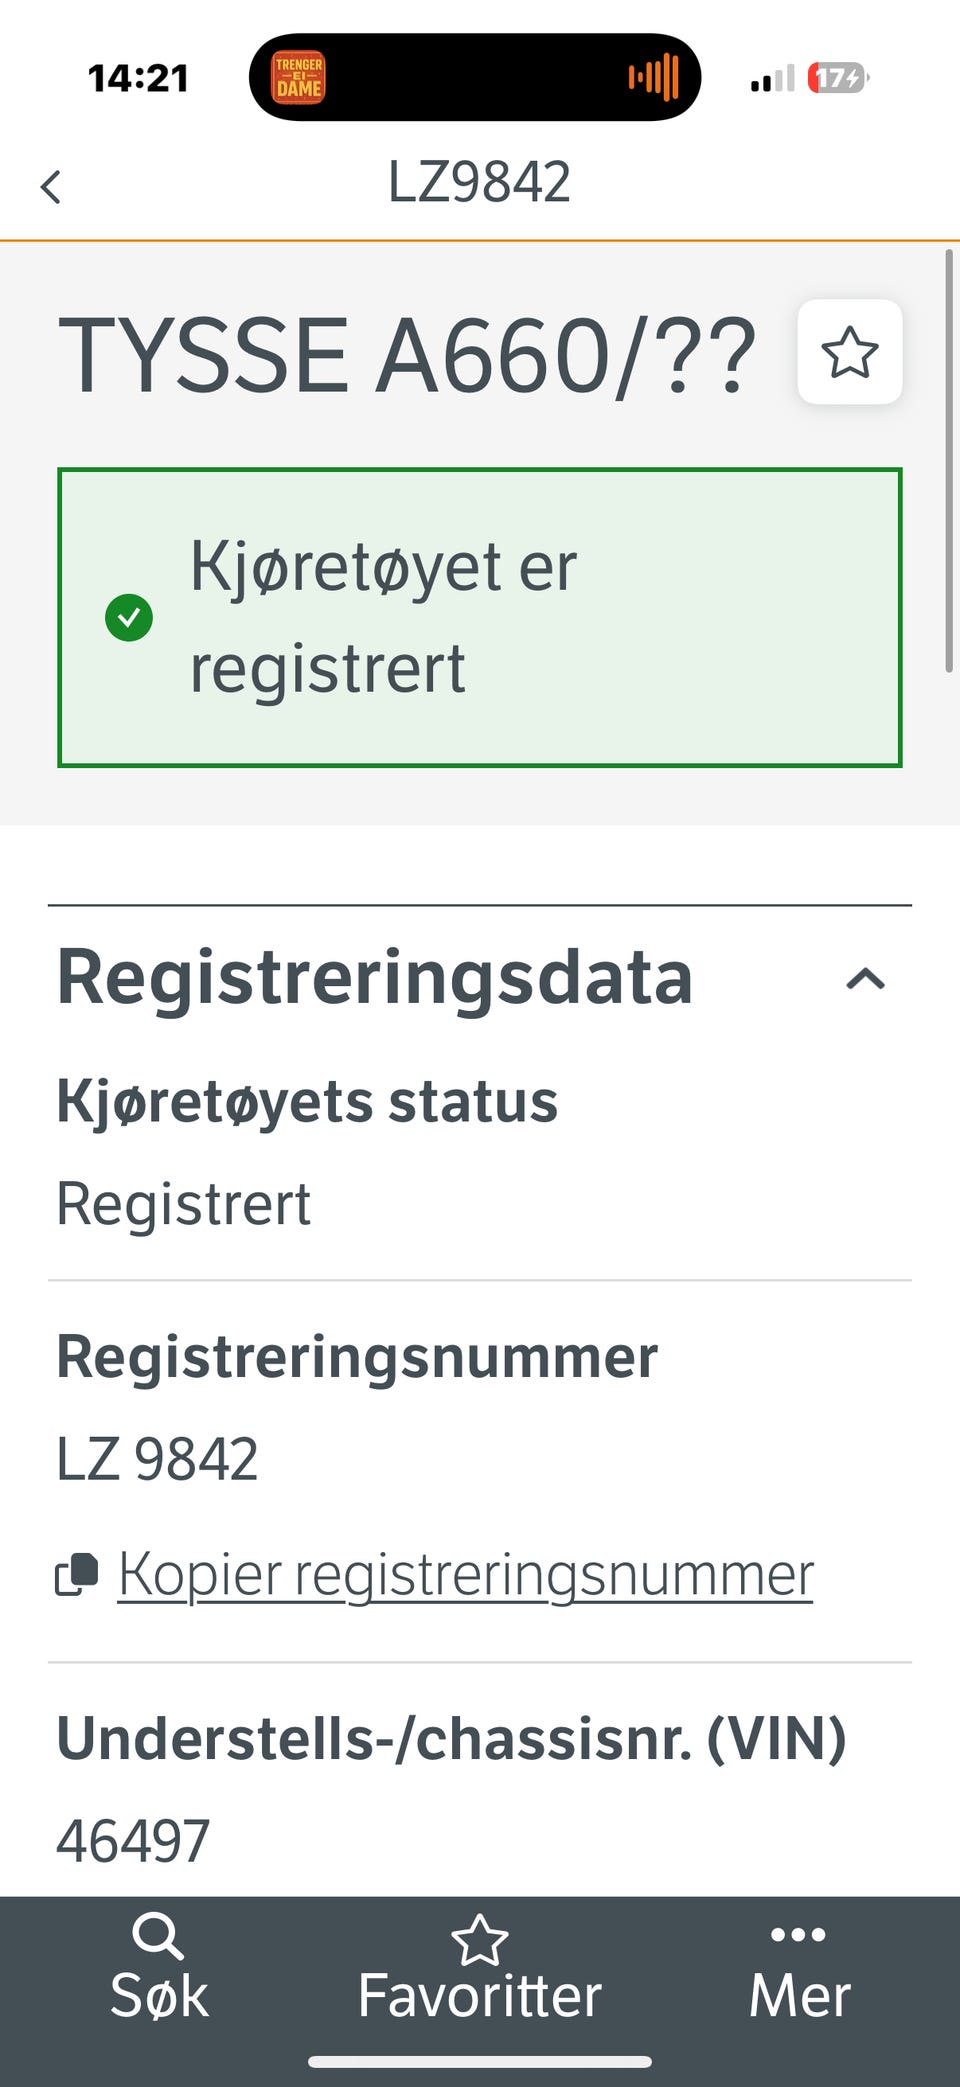Tap the LZ9842 page title

479,182
